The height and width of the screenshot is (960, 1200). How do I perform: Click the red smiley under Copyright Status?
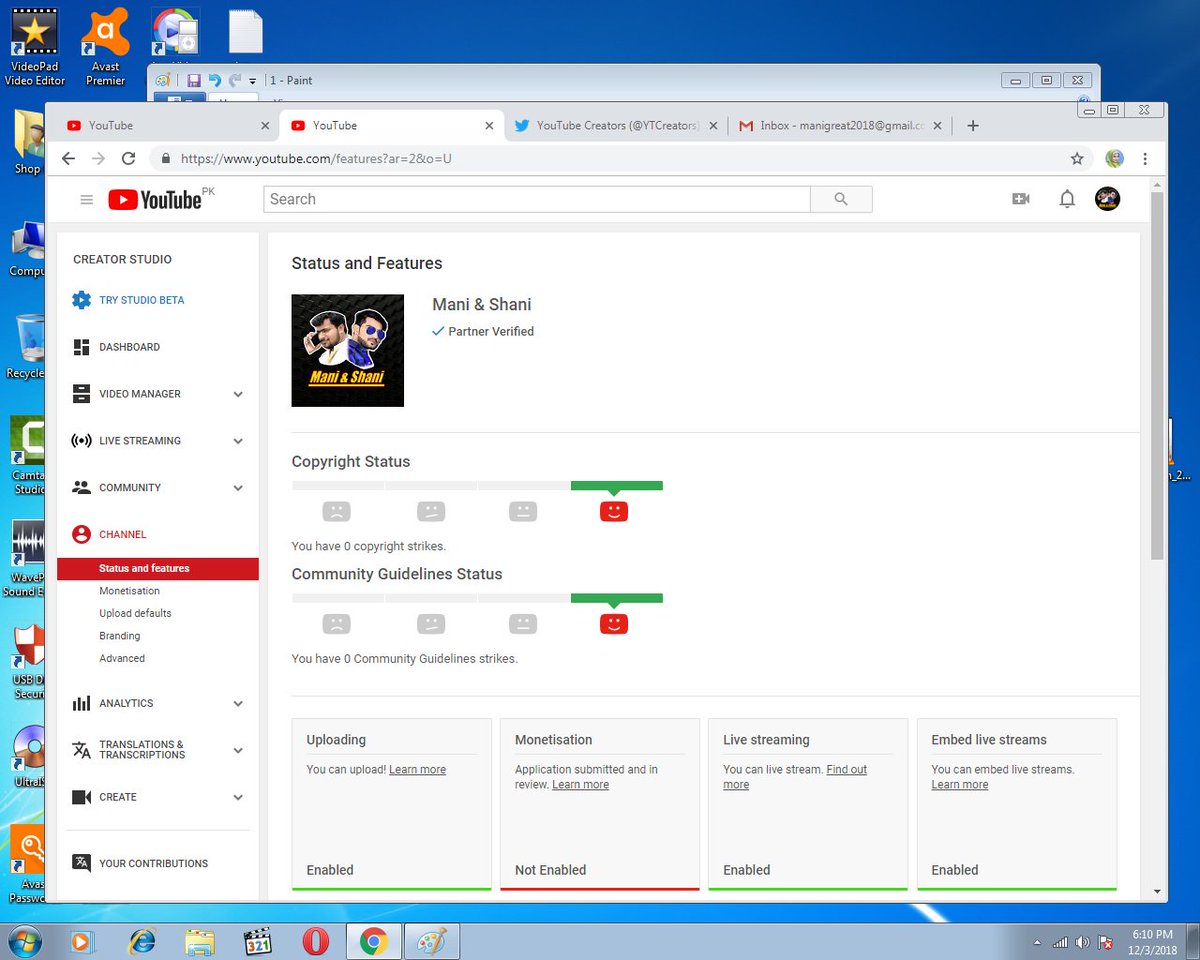(613, 511)
